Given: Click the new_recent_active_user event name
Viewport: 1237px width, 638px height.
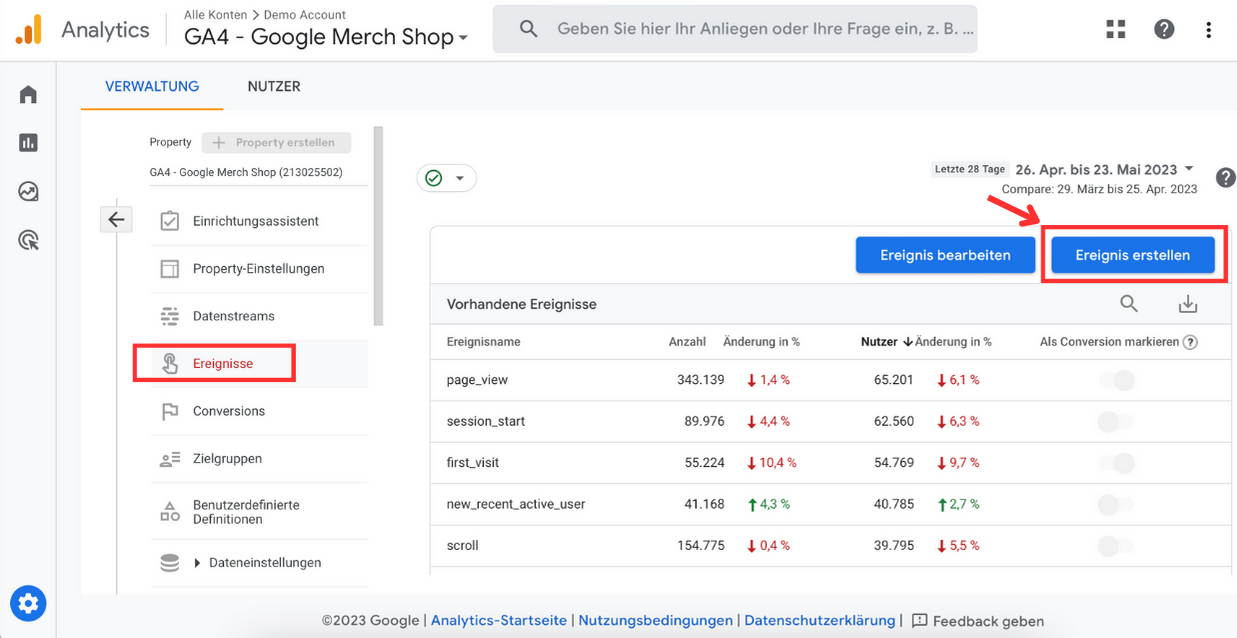Looking at the screenshot, I should 516,504.
